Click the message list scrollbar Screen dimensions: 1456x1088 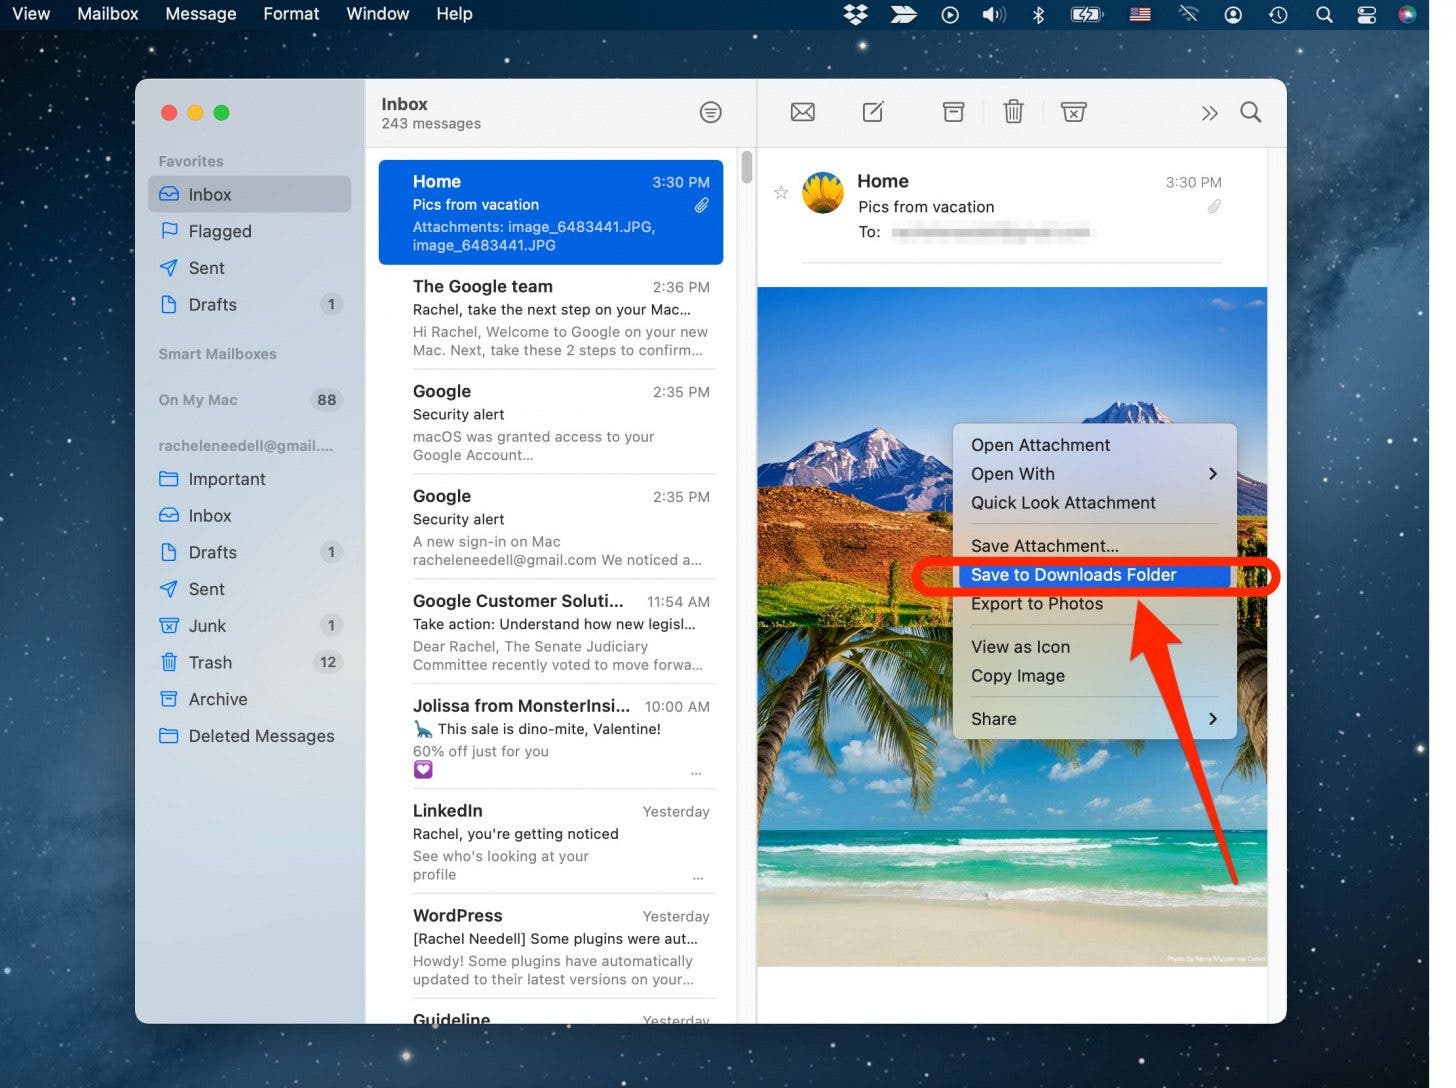coord(746,167)
